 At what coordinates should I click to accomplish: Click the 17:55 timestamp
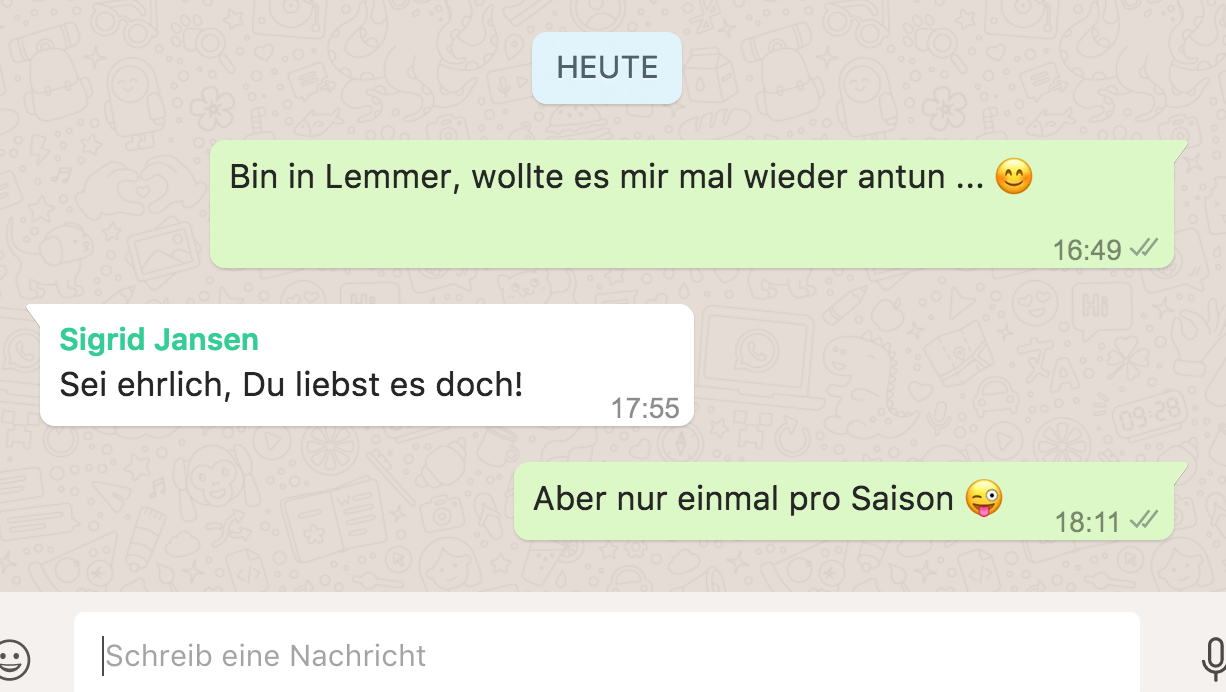click(645, 408)
